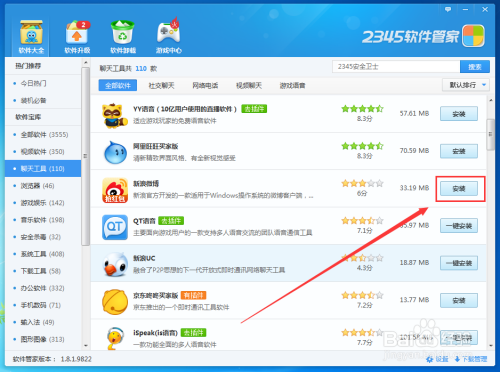Select 图形图像 (313) category

tap(43, 339)
